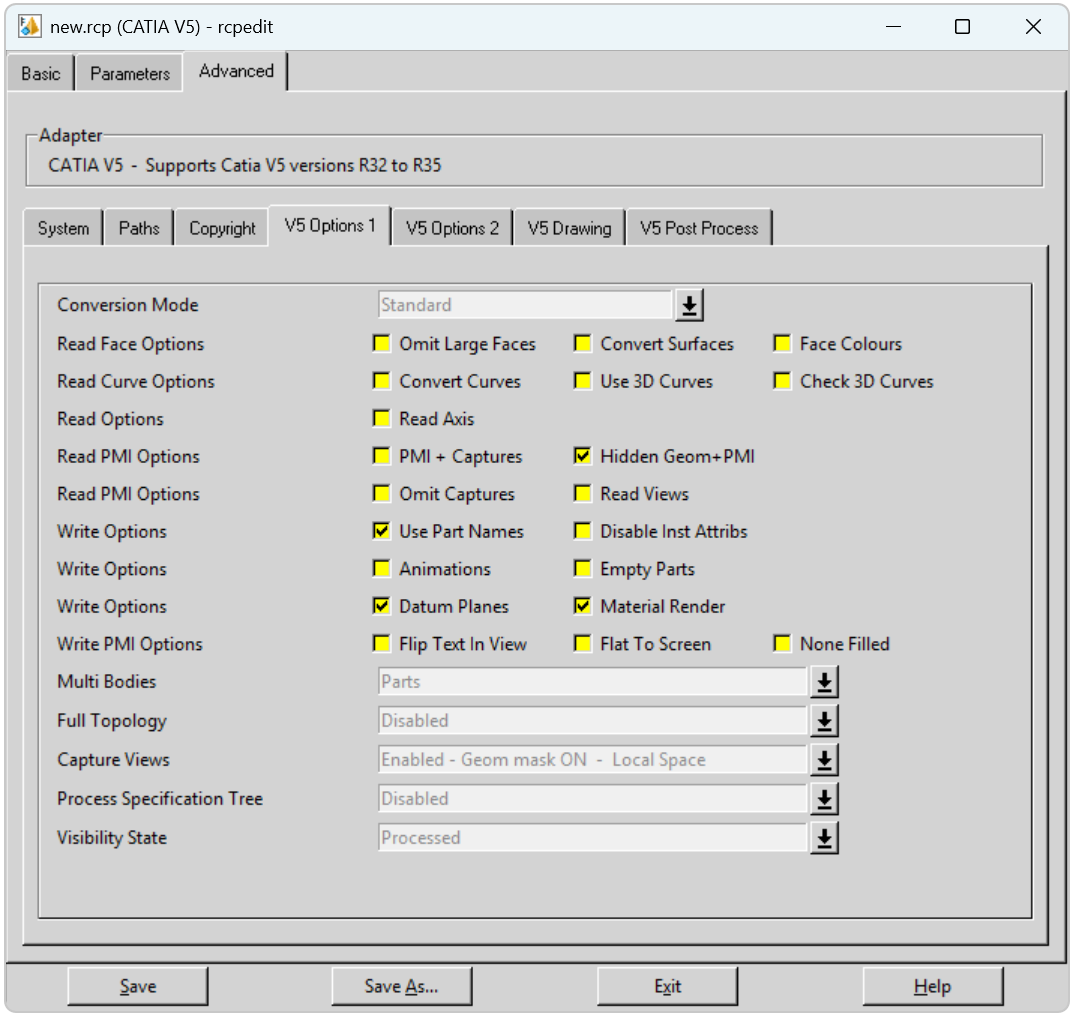Open the Capture Views dropdown arrow

pos(824,761)
